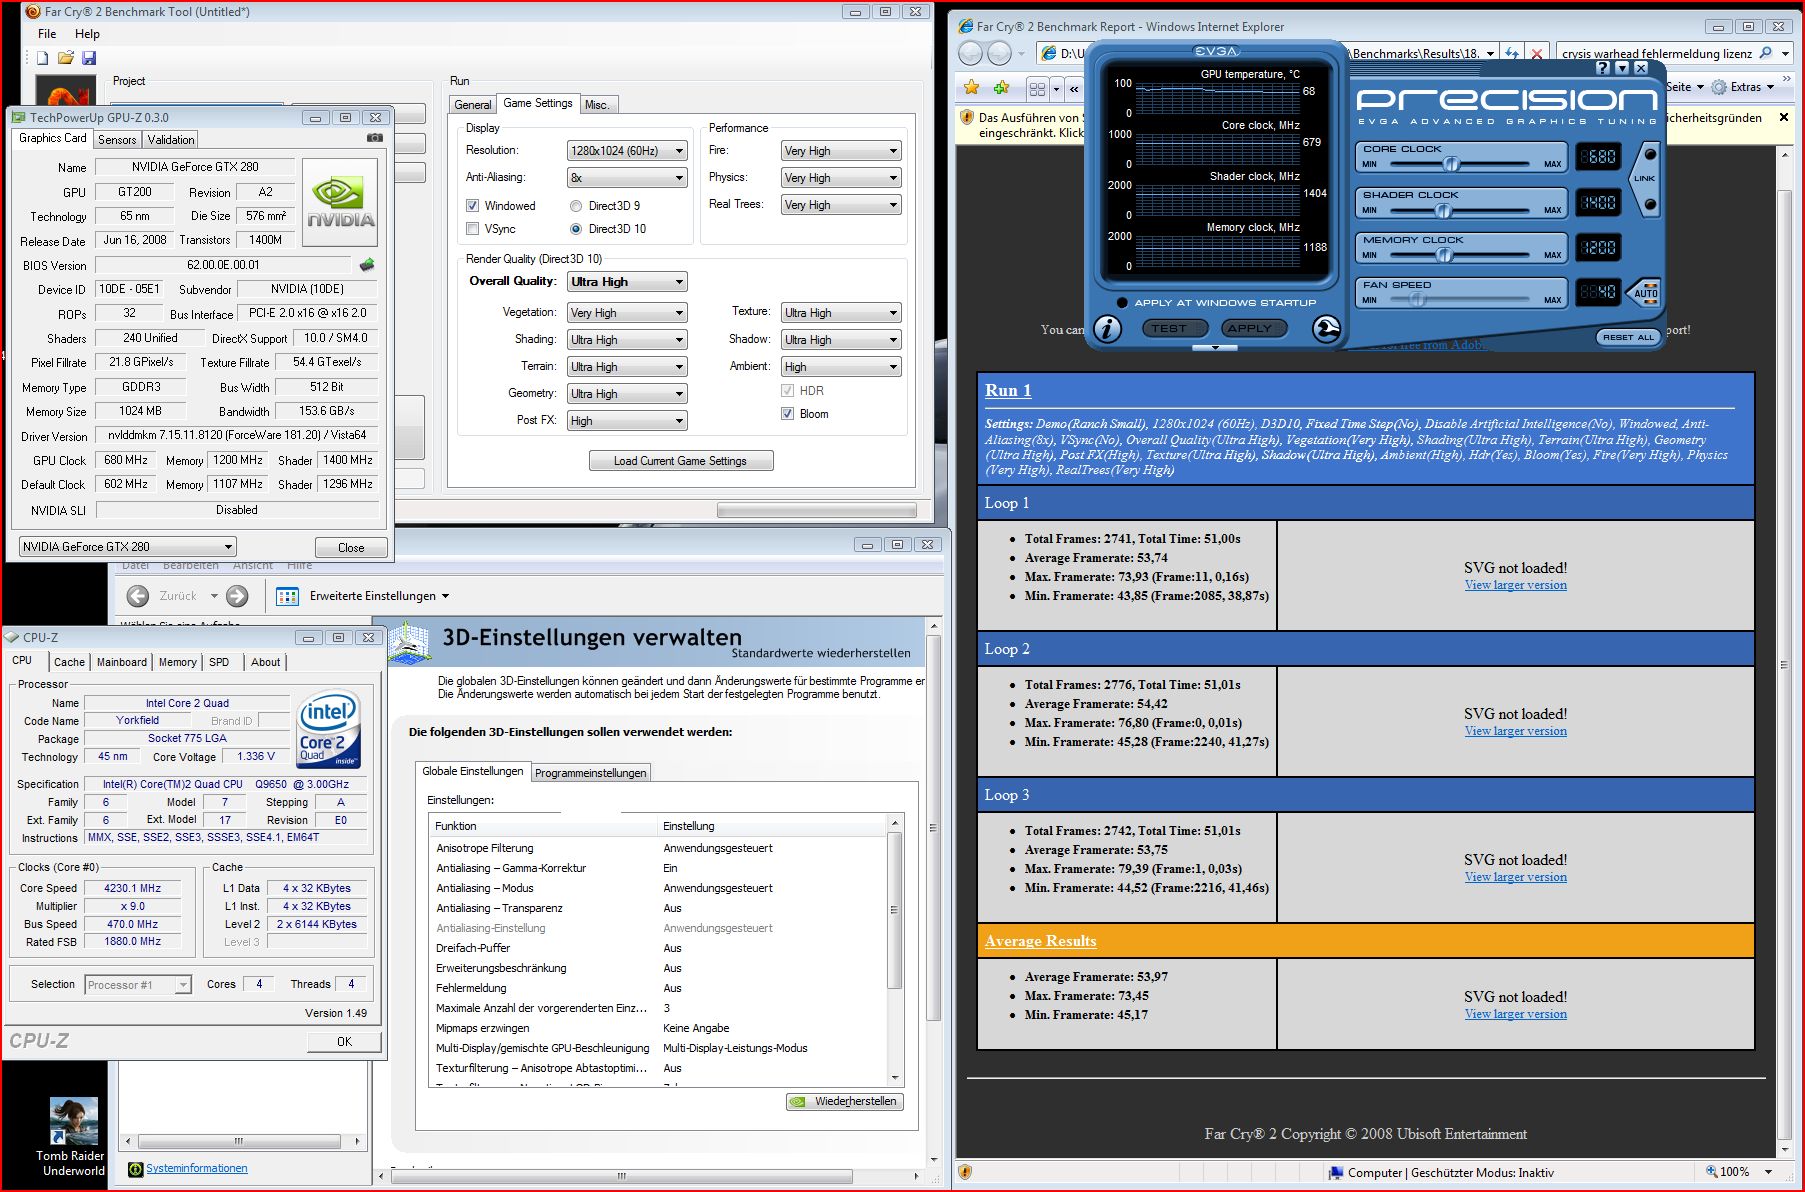Toggle the Windowed checkbox
The height and width of the screenshot is (1192, 1805).
point(472,206)
